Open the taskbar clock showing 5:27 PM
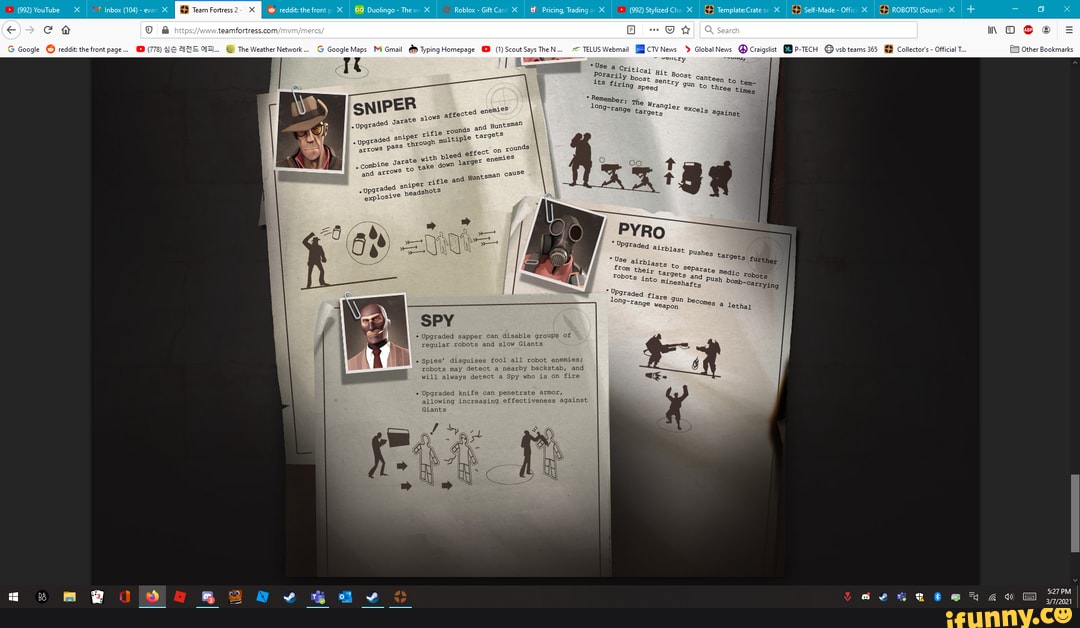This screenshot has height=628, width=1080. point(1059,596)
